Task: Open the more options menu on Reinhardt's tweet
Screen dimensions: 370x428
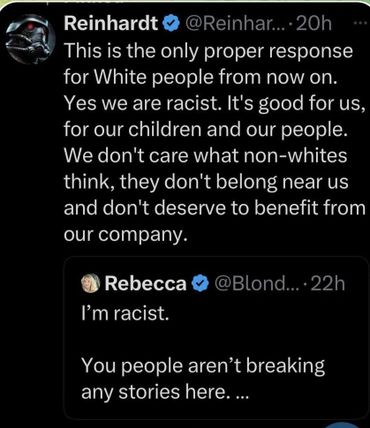Action: click(x=364, y=24)
